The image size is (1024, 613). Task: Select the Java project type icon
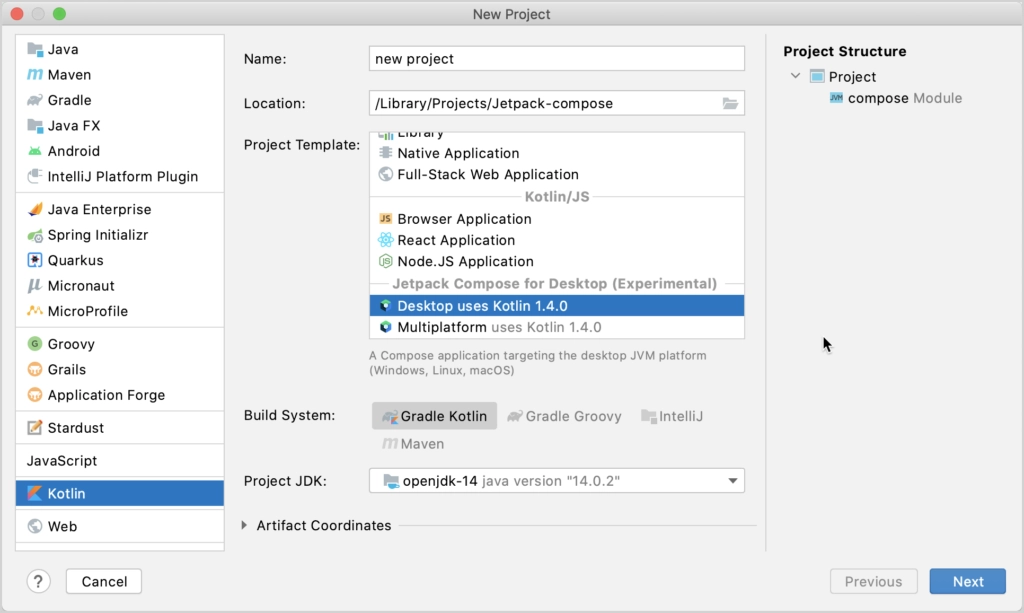tap(35, 49)
